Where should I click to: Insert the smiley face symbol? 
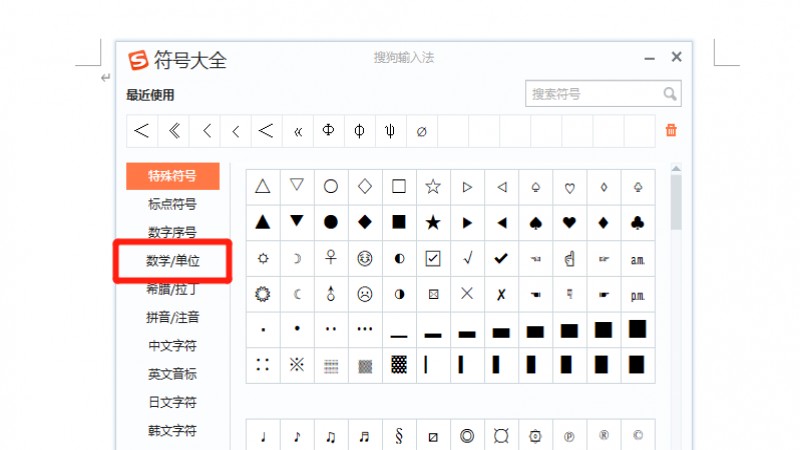(365, 258)
